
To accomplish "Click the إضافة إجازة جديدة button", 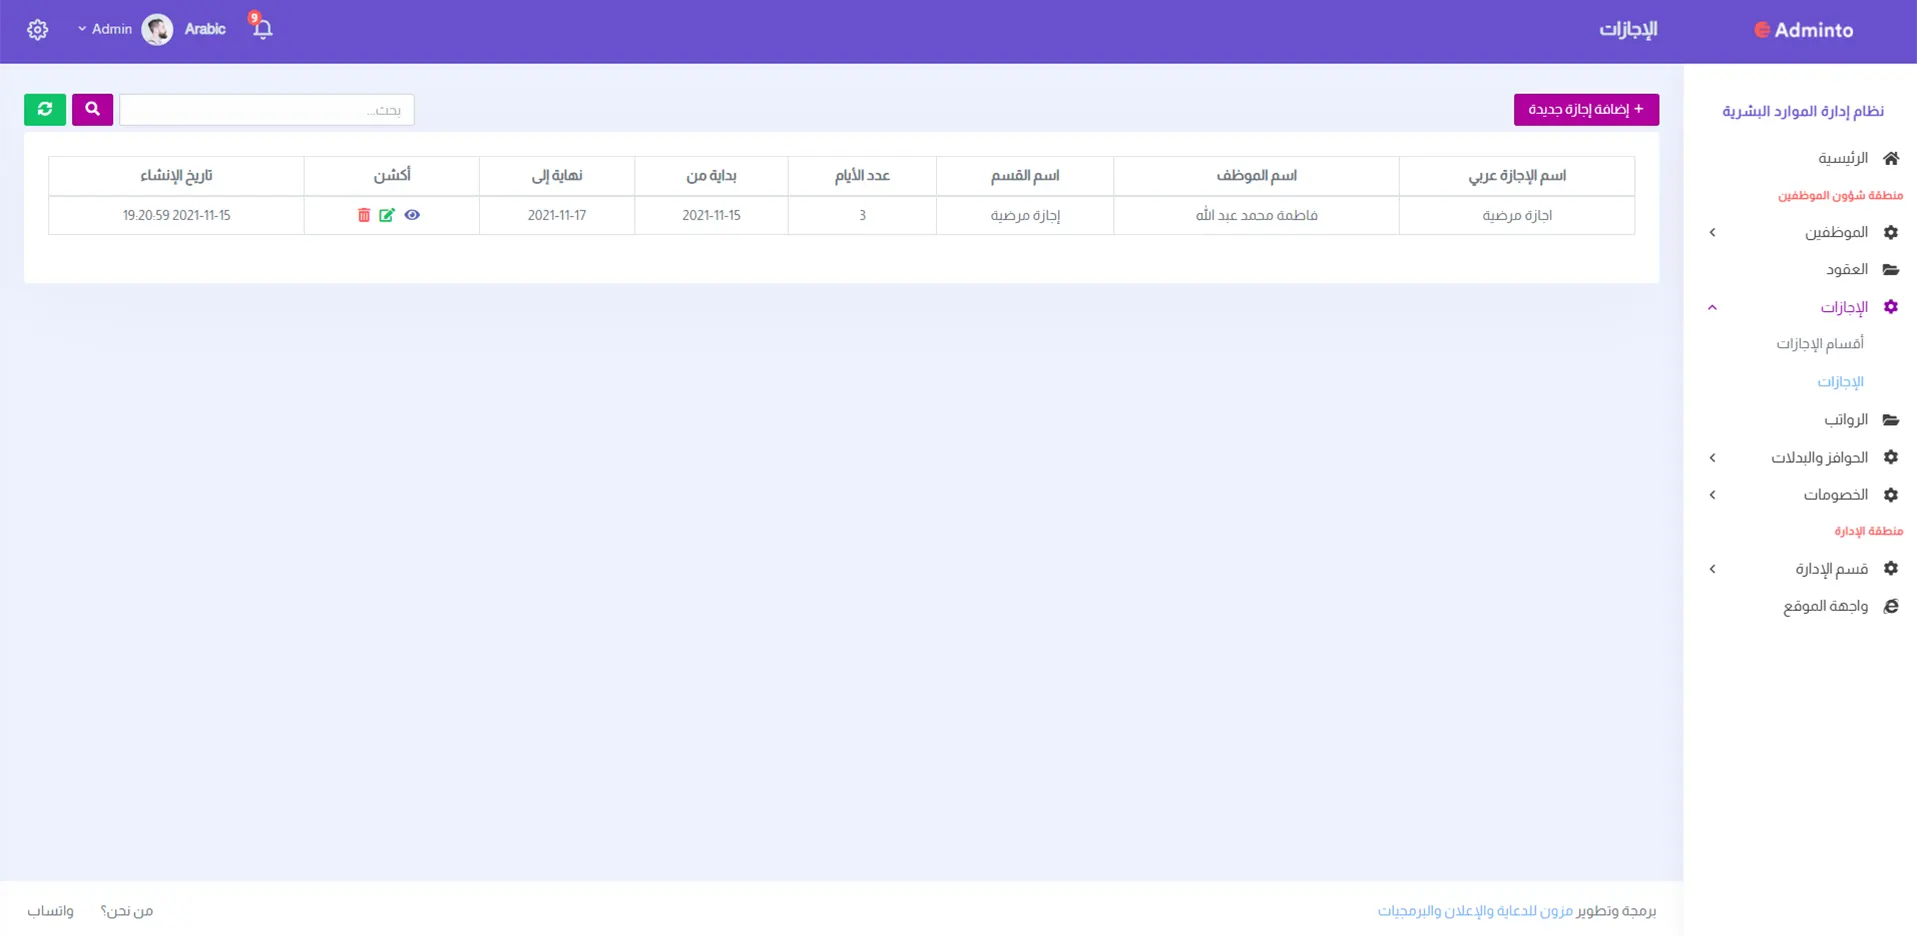I will pyautogui.click(x=1586, y=109).
